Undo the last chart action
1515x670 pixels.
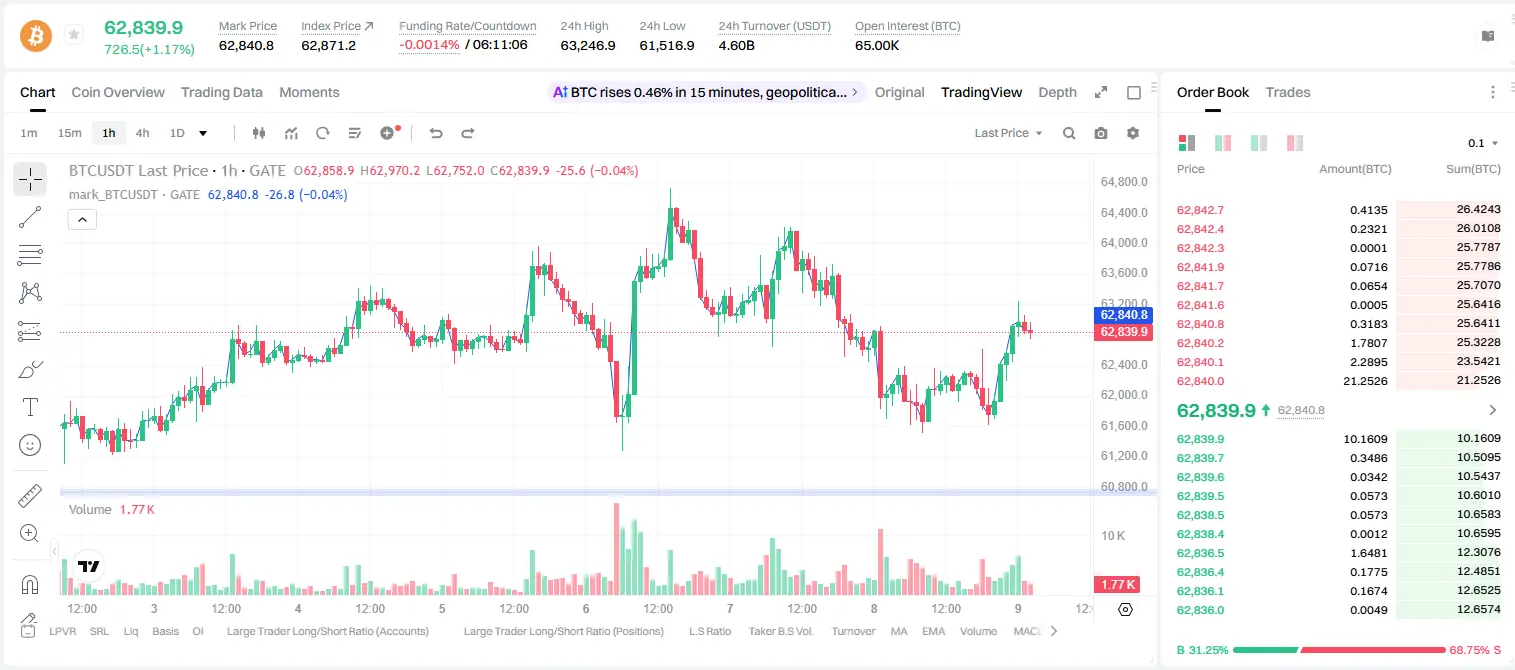click(436, 133)
